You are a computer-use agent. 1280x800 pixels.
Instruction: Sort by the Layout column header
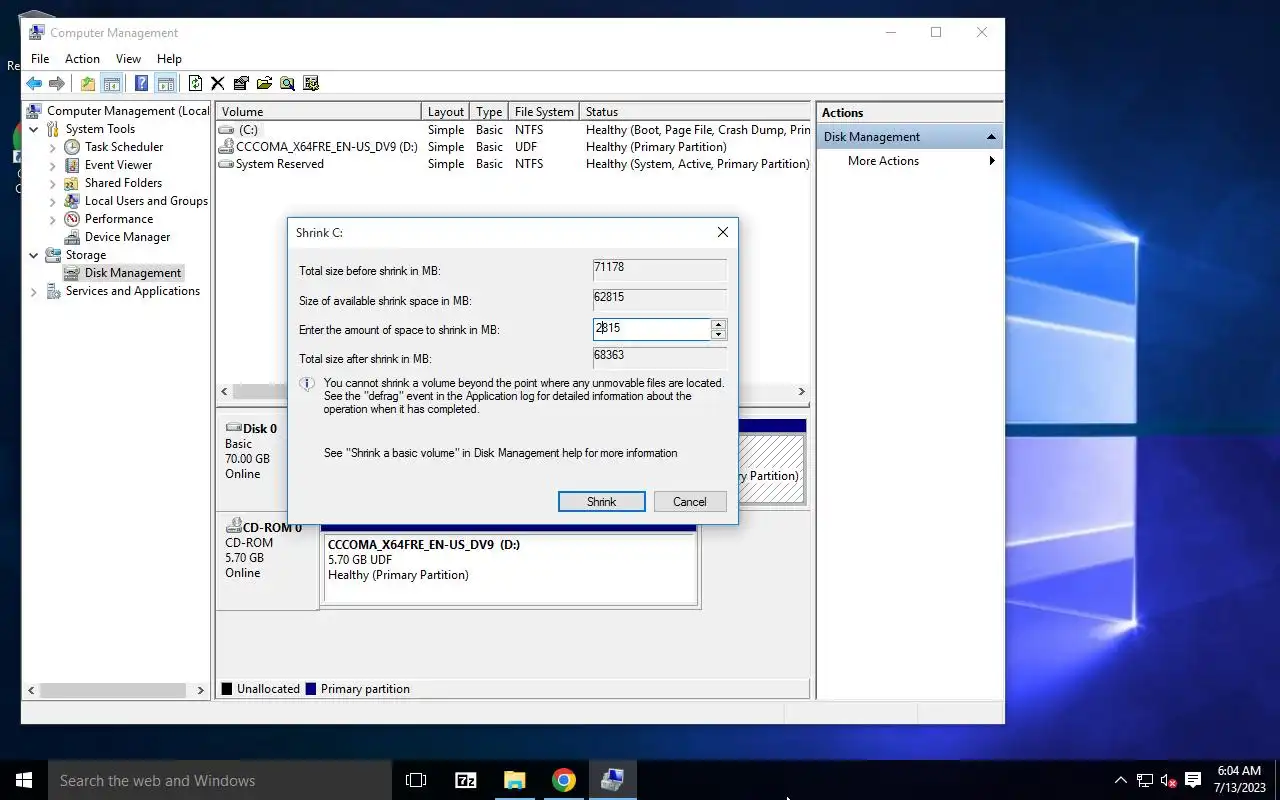pos(446,112)
